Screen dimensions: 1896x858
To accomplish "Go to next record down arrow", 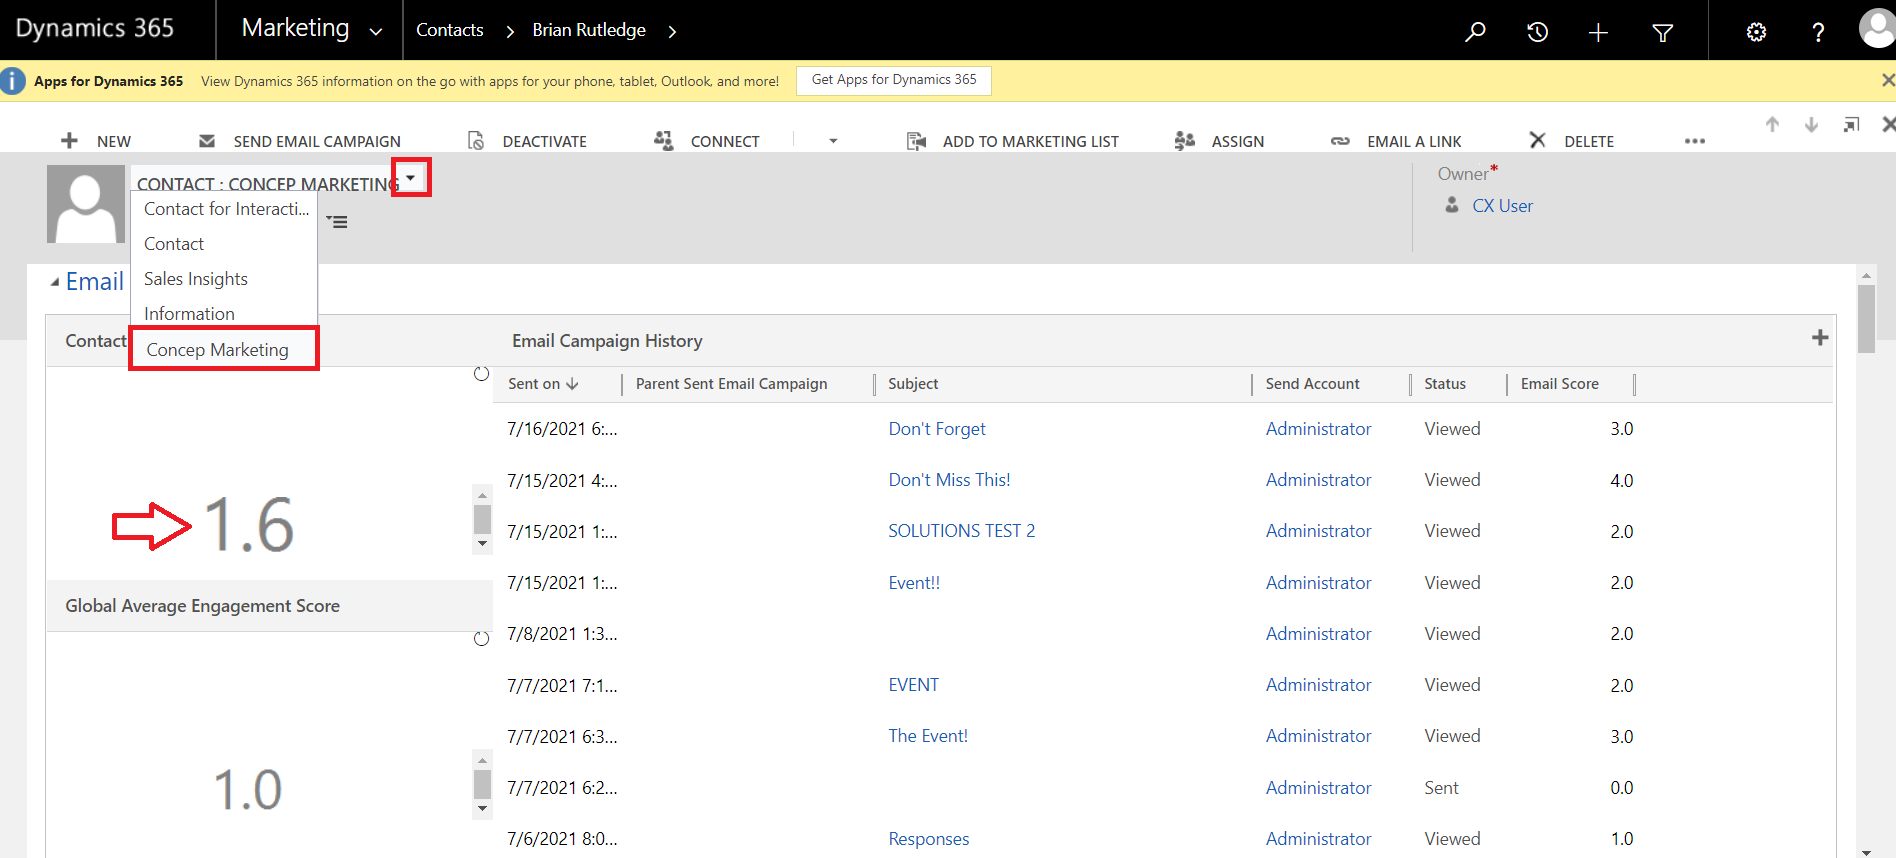I will (1811, 125).
